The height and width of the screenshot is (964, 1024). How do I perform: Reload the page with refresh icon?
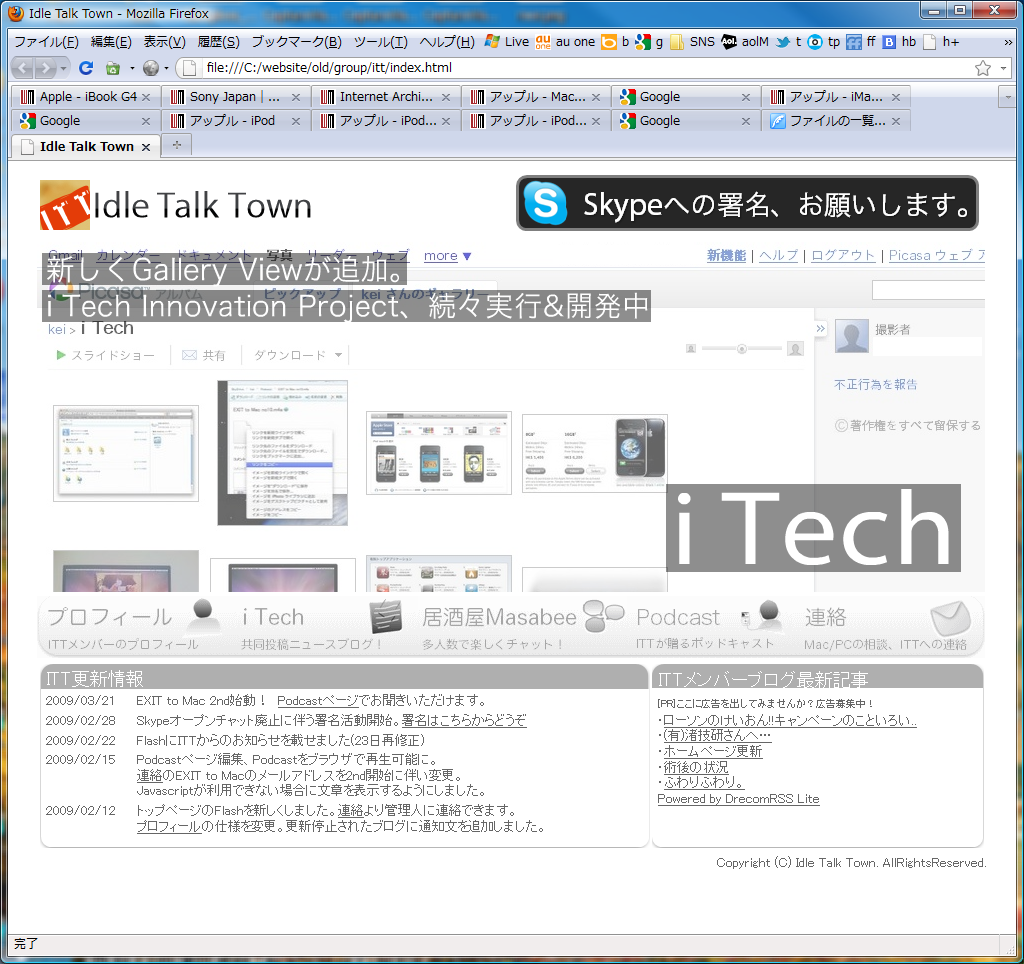tap(86, 68)
